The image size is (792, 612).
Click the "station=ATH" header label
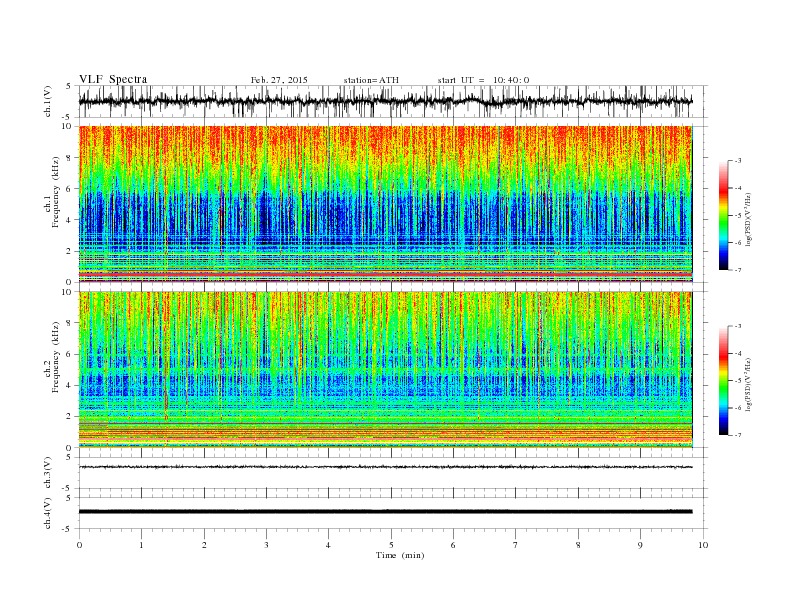pos(371,80)
